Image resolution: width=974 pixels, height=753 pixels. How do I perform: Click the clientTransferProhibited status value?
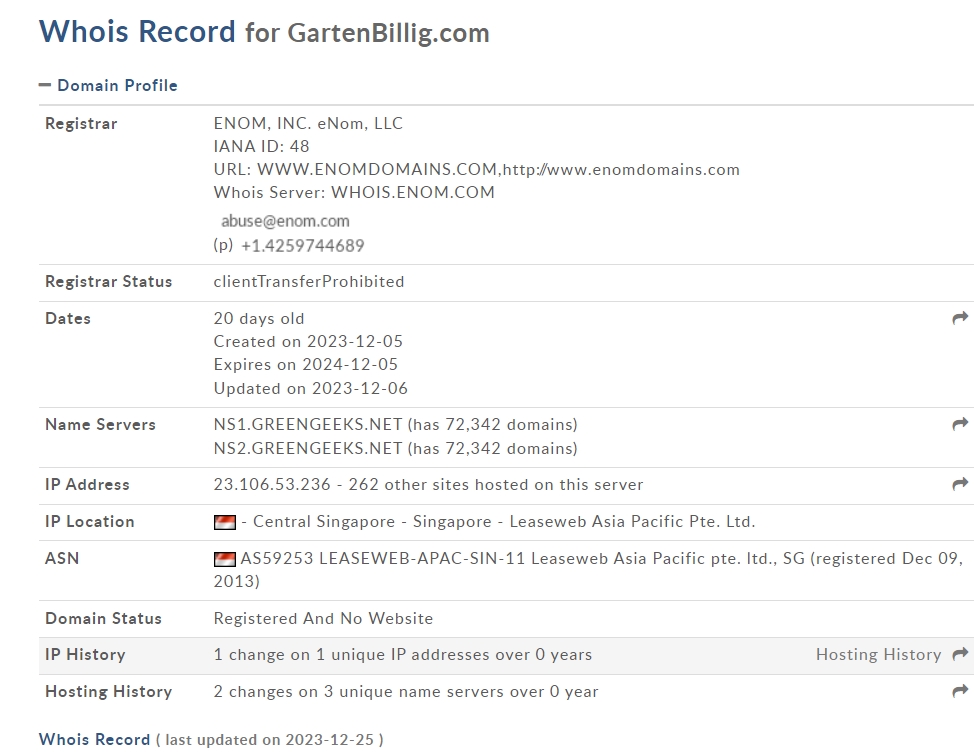(309, 281)
